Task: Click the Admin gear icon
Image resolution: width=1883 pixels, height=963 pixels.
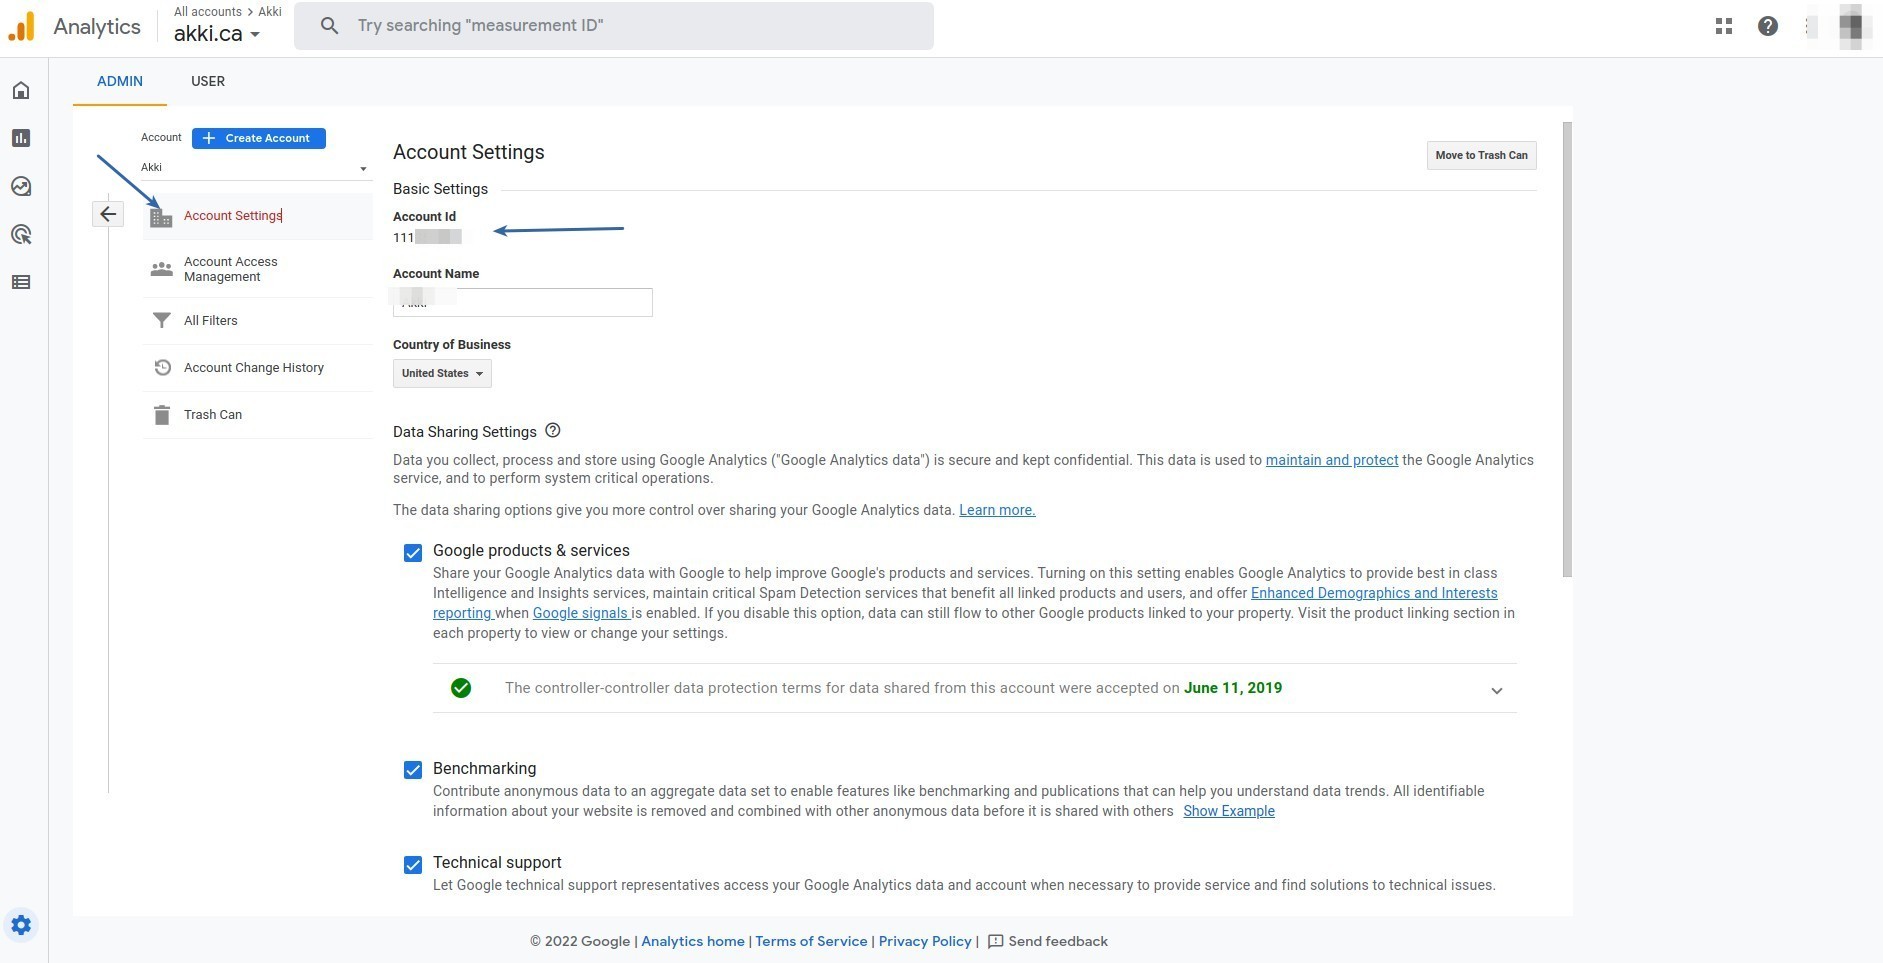Action: 21,925
